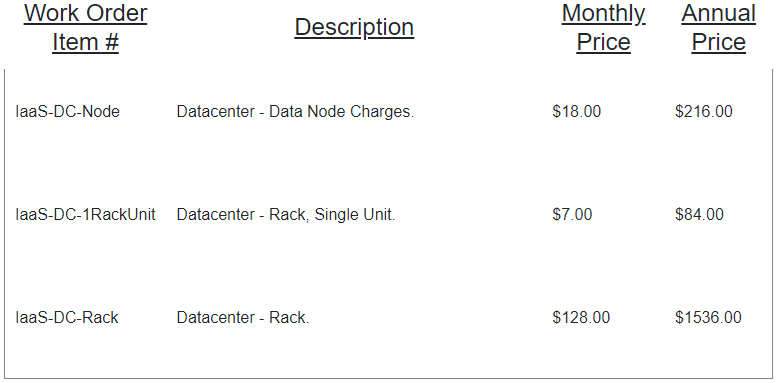Click the Data Node Charges description
This screenshot has height=383, width=777.
pos(295,112)
